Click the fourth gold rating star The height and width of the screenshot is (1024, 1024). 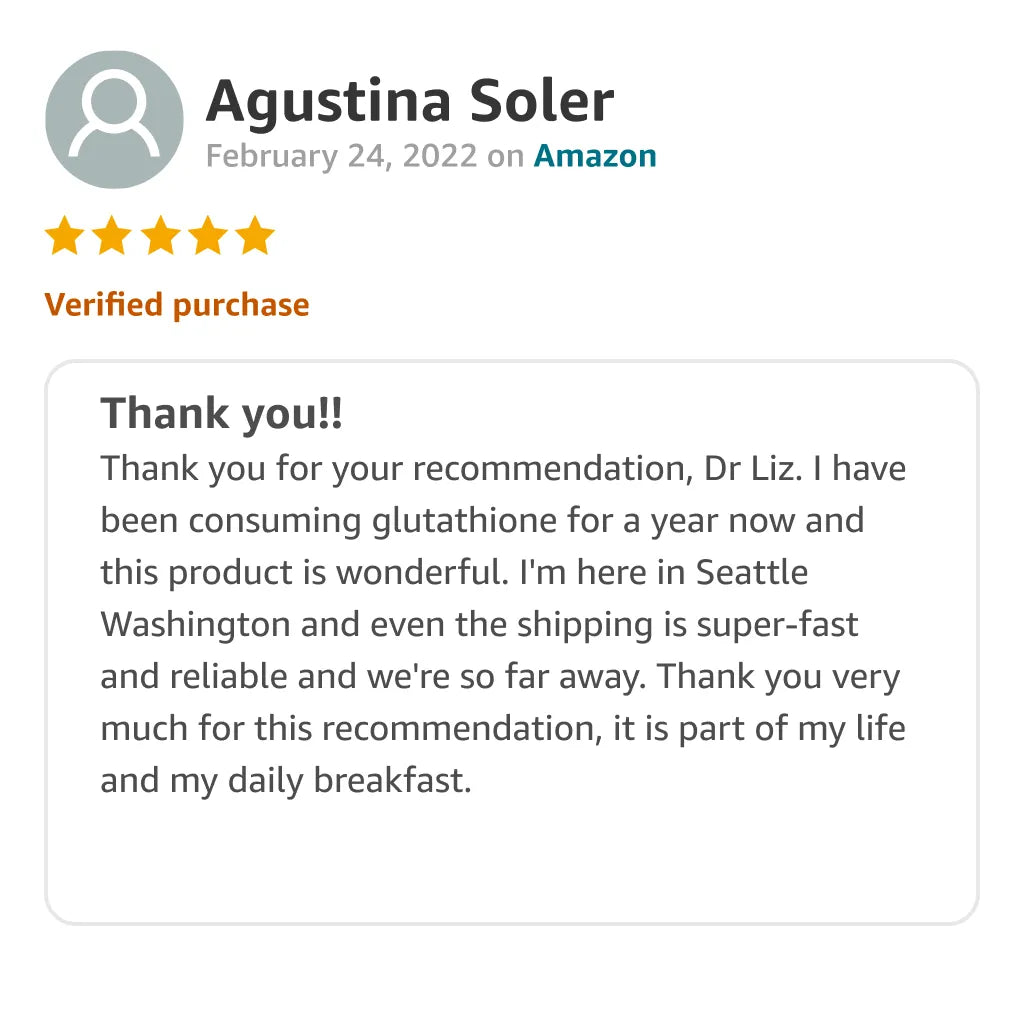pos(208,237)
